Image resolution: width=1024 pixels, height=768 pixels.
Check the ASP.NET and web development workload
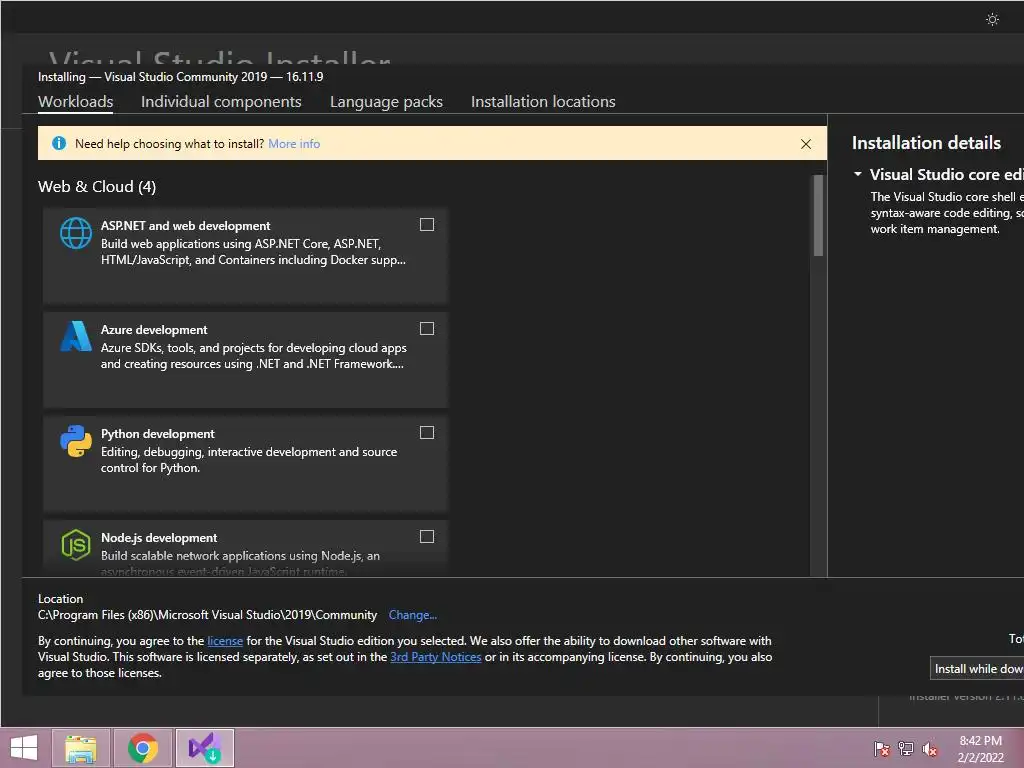point(426,225)
